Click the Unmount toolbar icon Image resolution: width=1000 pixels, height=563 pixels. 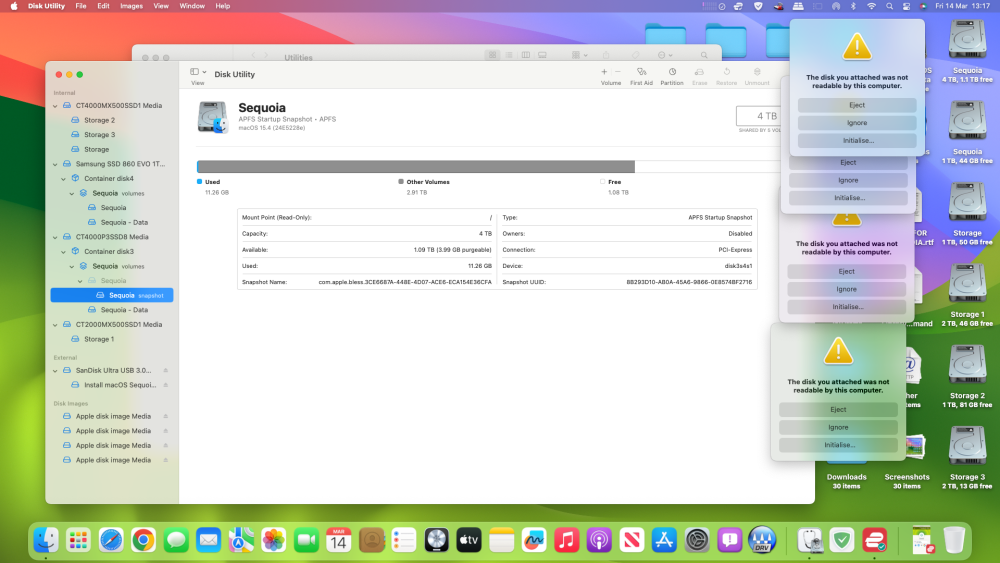757,72
